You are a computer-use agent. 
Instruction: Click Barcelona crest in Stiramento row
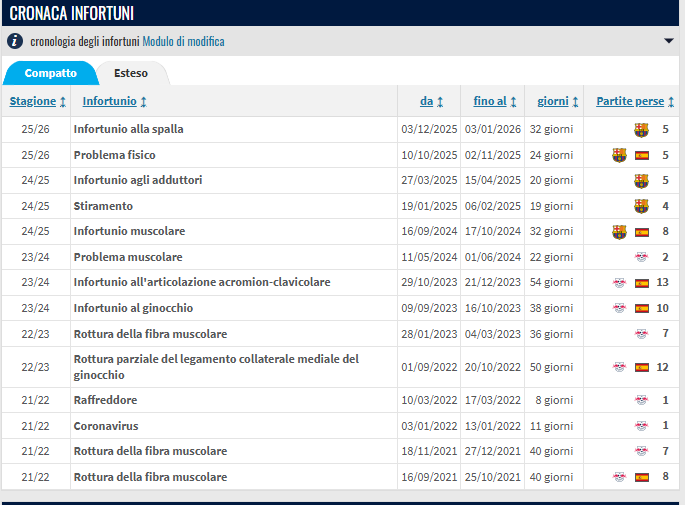tap(641, 206)
